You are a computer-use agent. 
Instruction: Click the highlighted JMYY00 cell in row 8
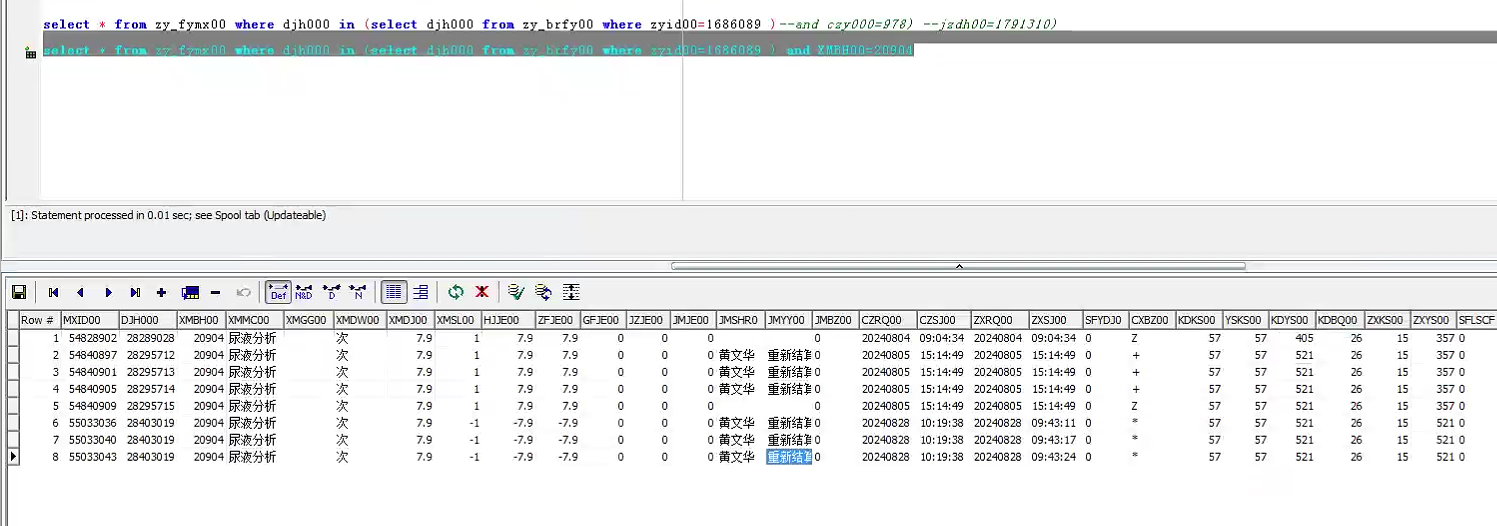(x=788, y=457)
